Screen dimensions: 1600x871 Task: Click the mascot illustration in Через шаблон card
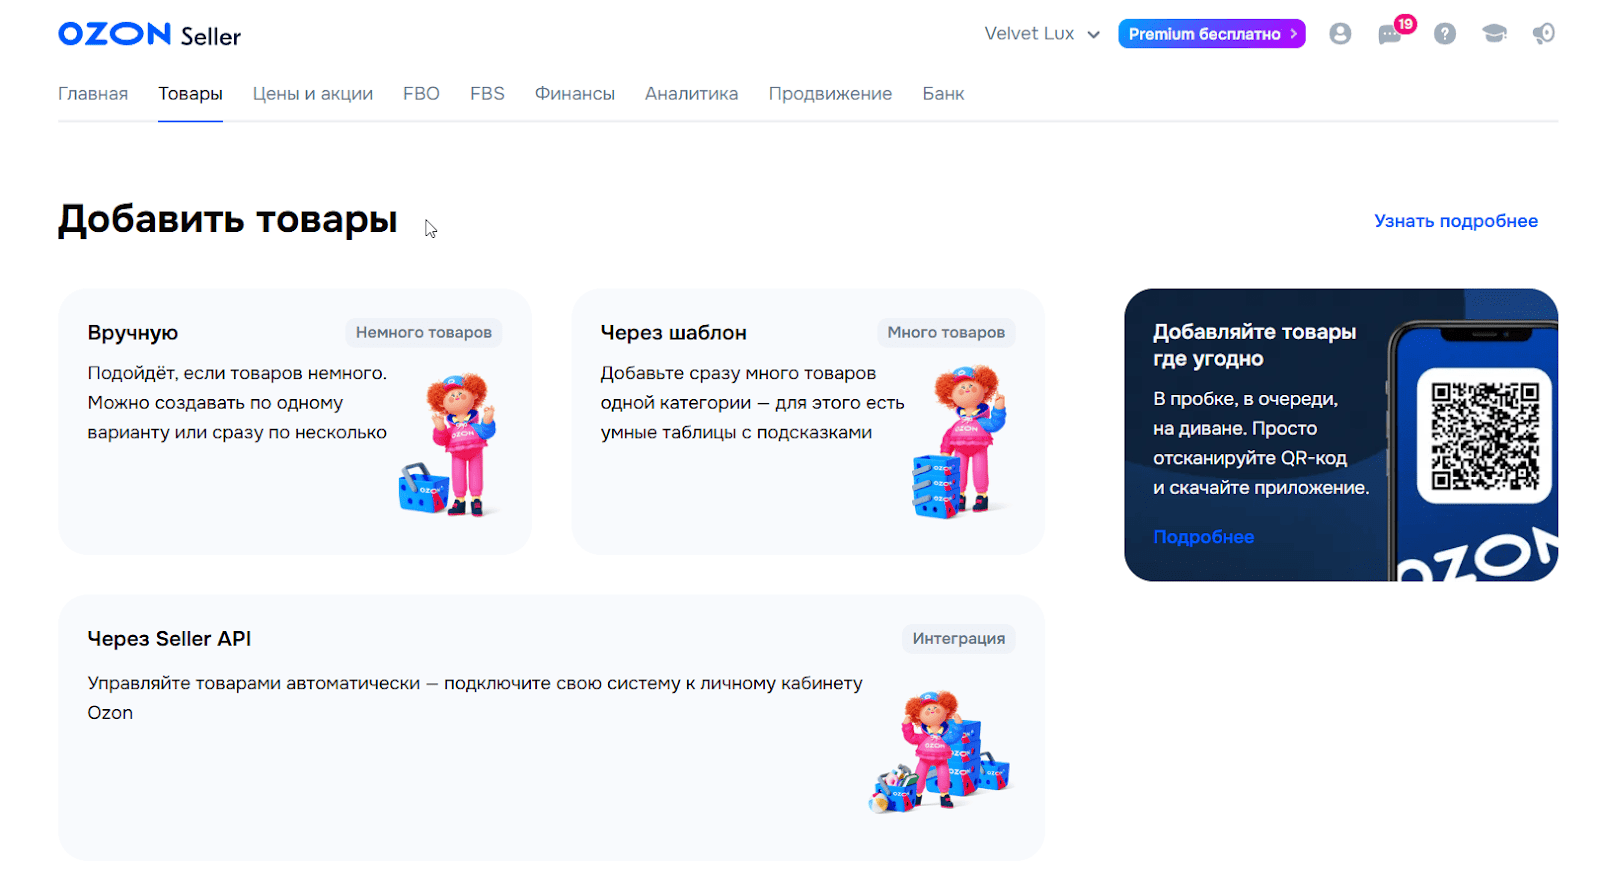959,441
